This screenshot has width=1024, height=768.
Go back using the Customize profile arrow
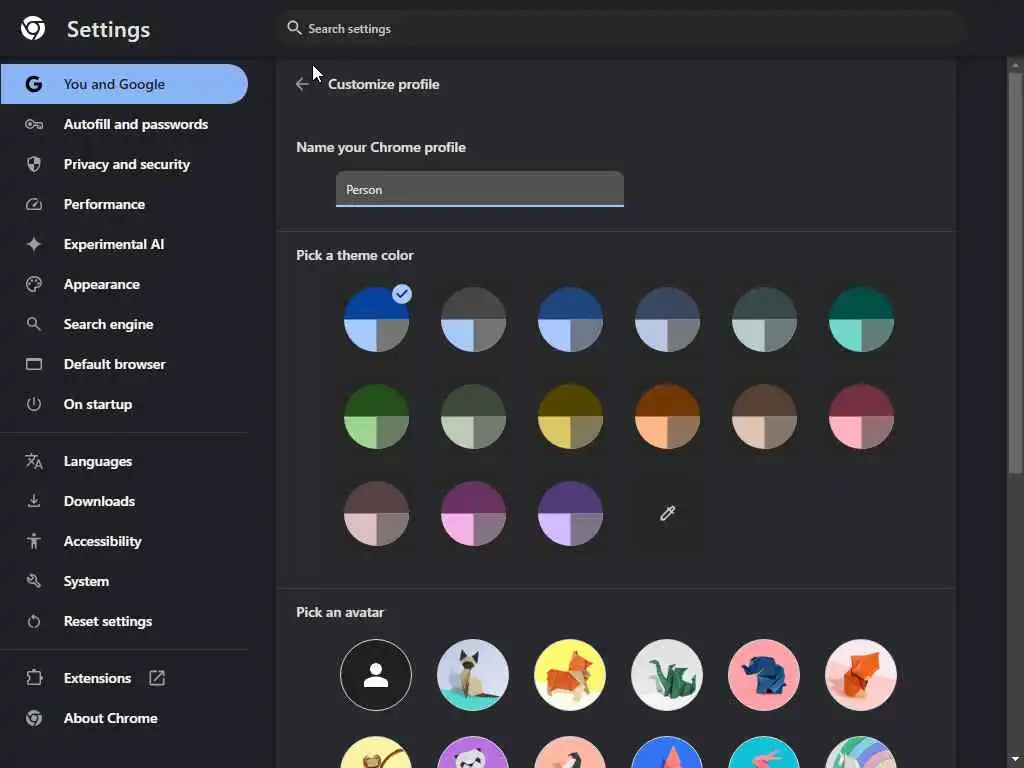click(x=302, y=84)
